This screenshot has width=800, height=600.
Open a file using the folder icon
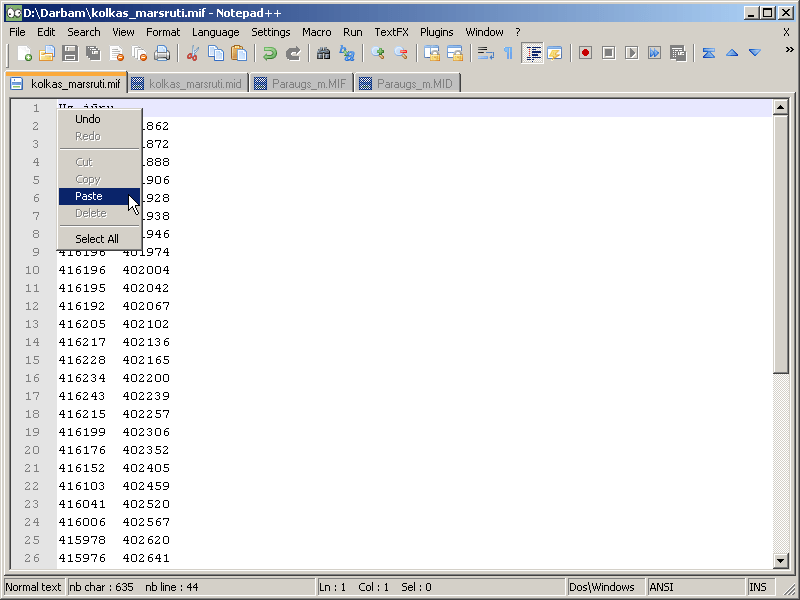[x=47, y=53]
